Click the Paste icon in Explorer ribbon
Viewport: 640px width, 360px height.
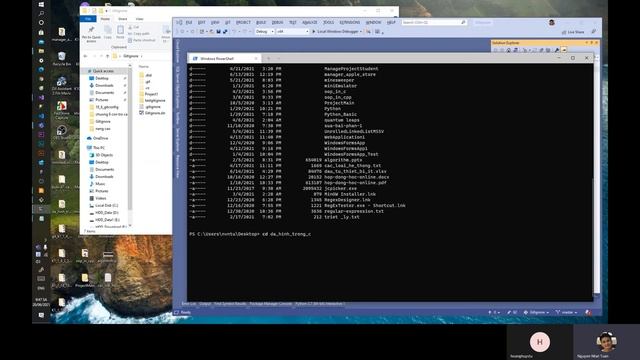[120, 33]
